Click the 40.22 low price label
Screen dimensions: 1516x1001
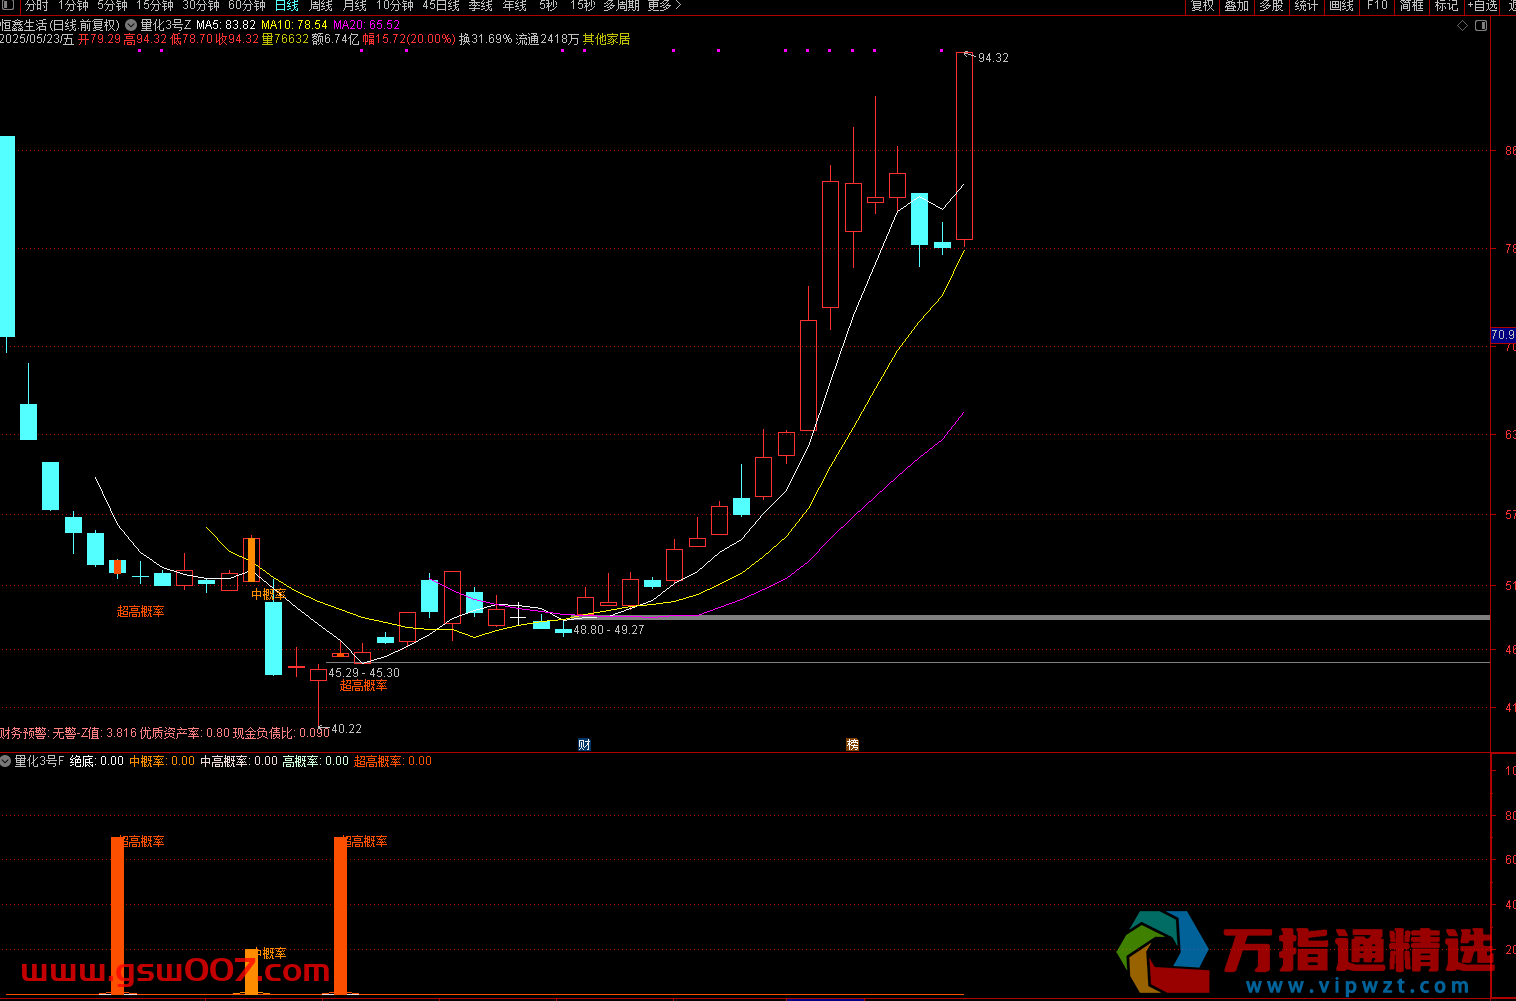tap(346, 729)
